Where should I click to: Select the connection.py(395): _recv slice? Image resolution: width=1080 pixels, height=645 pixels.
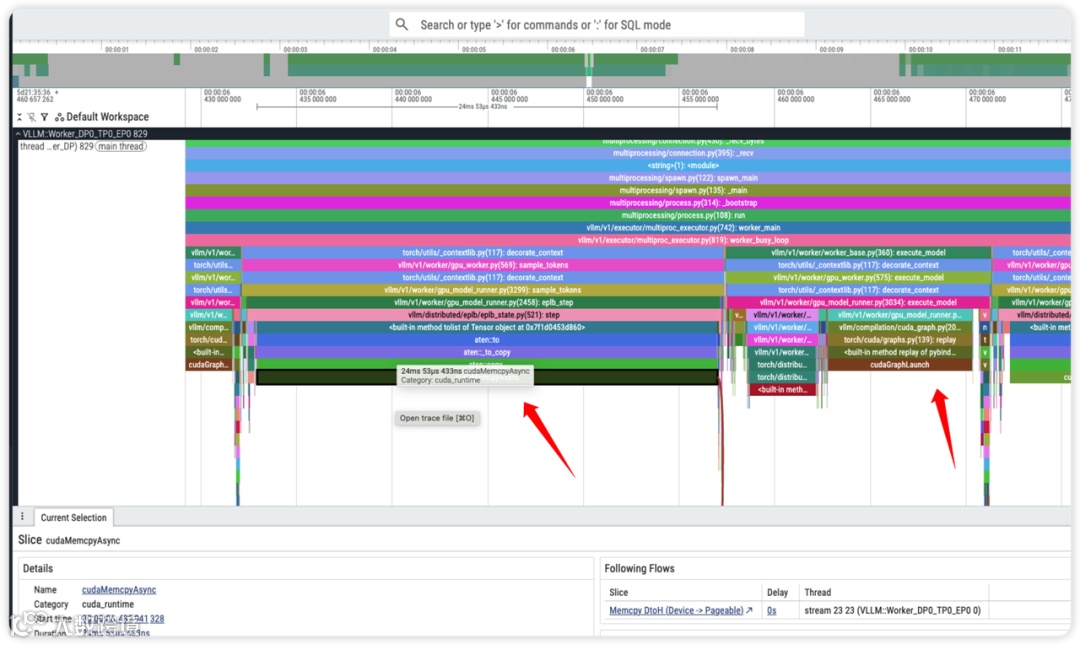point(627,154)
